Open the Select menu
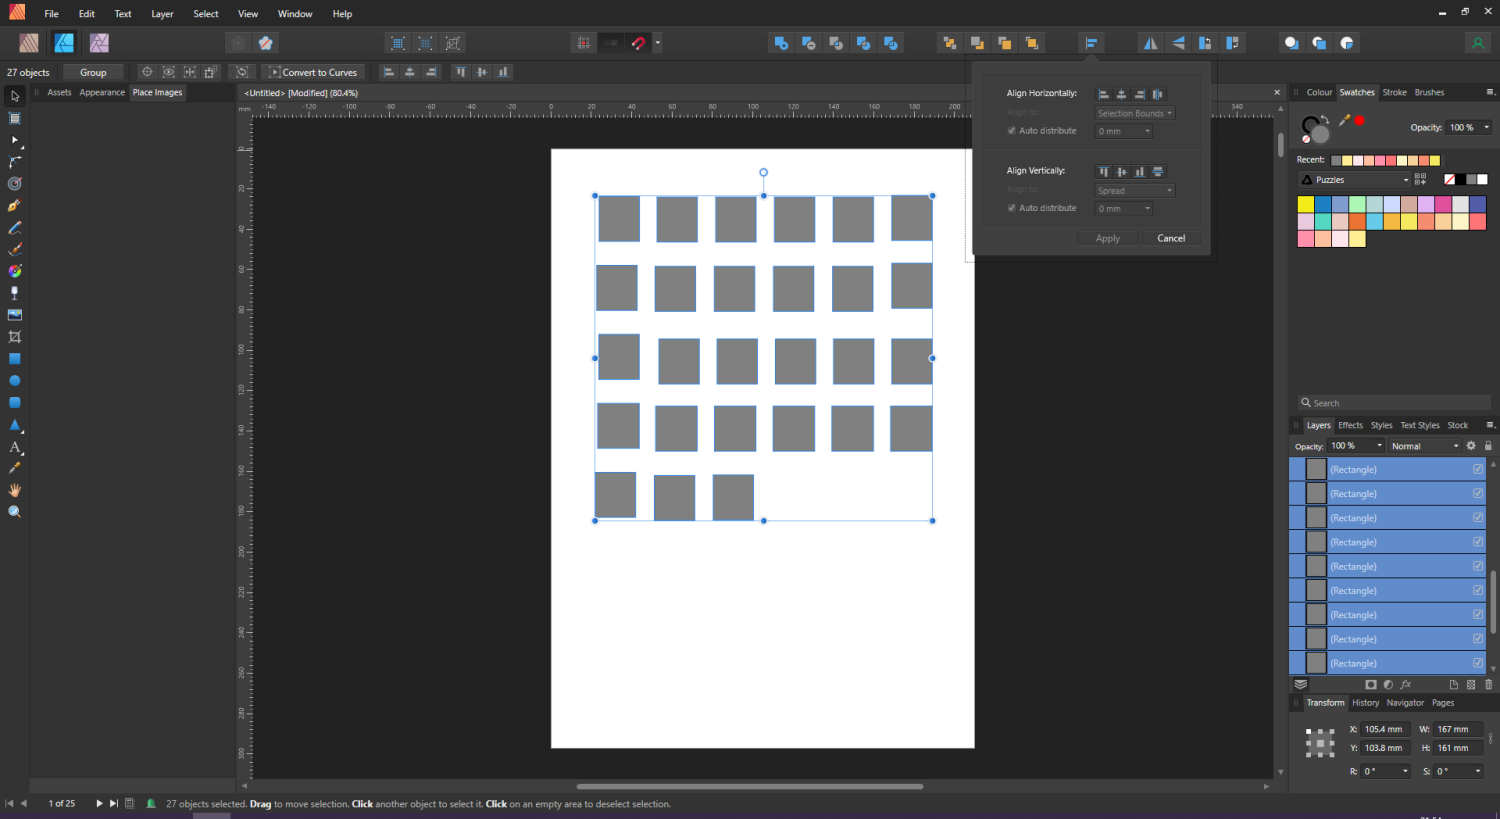1500x819 pixels. coord(205,13)
